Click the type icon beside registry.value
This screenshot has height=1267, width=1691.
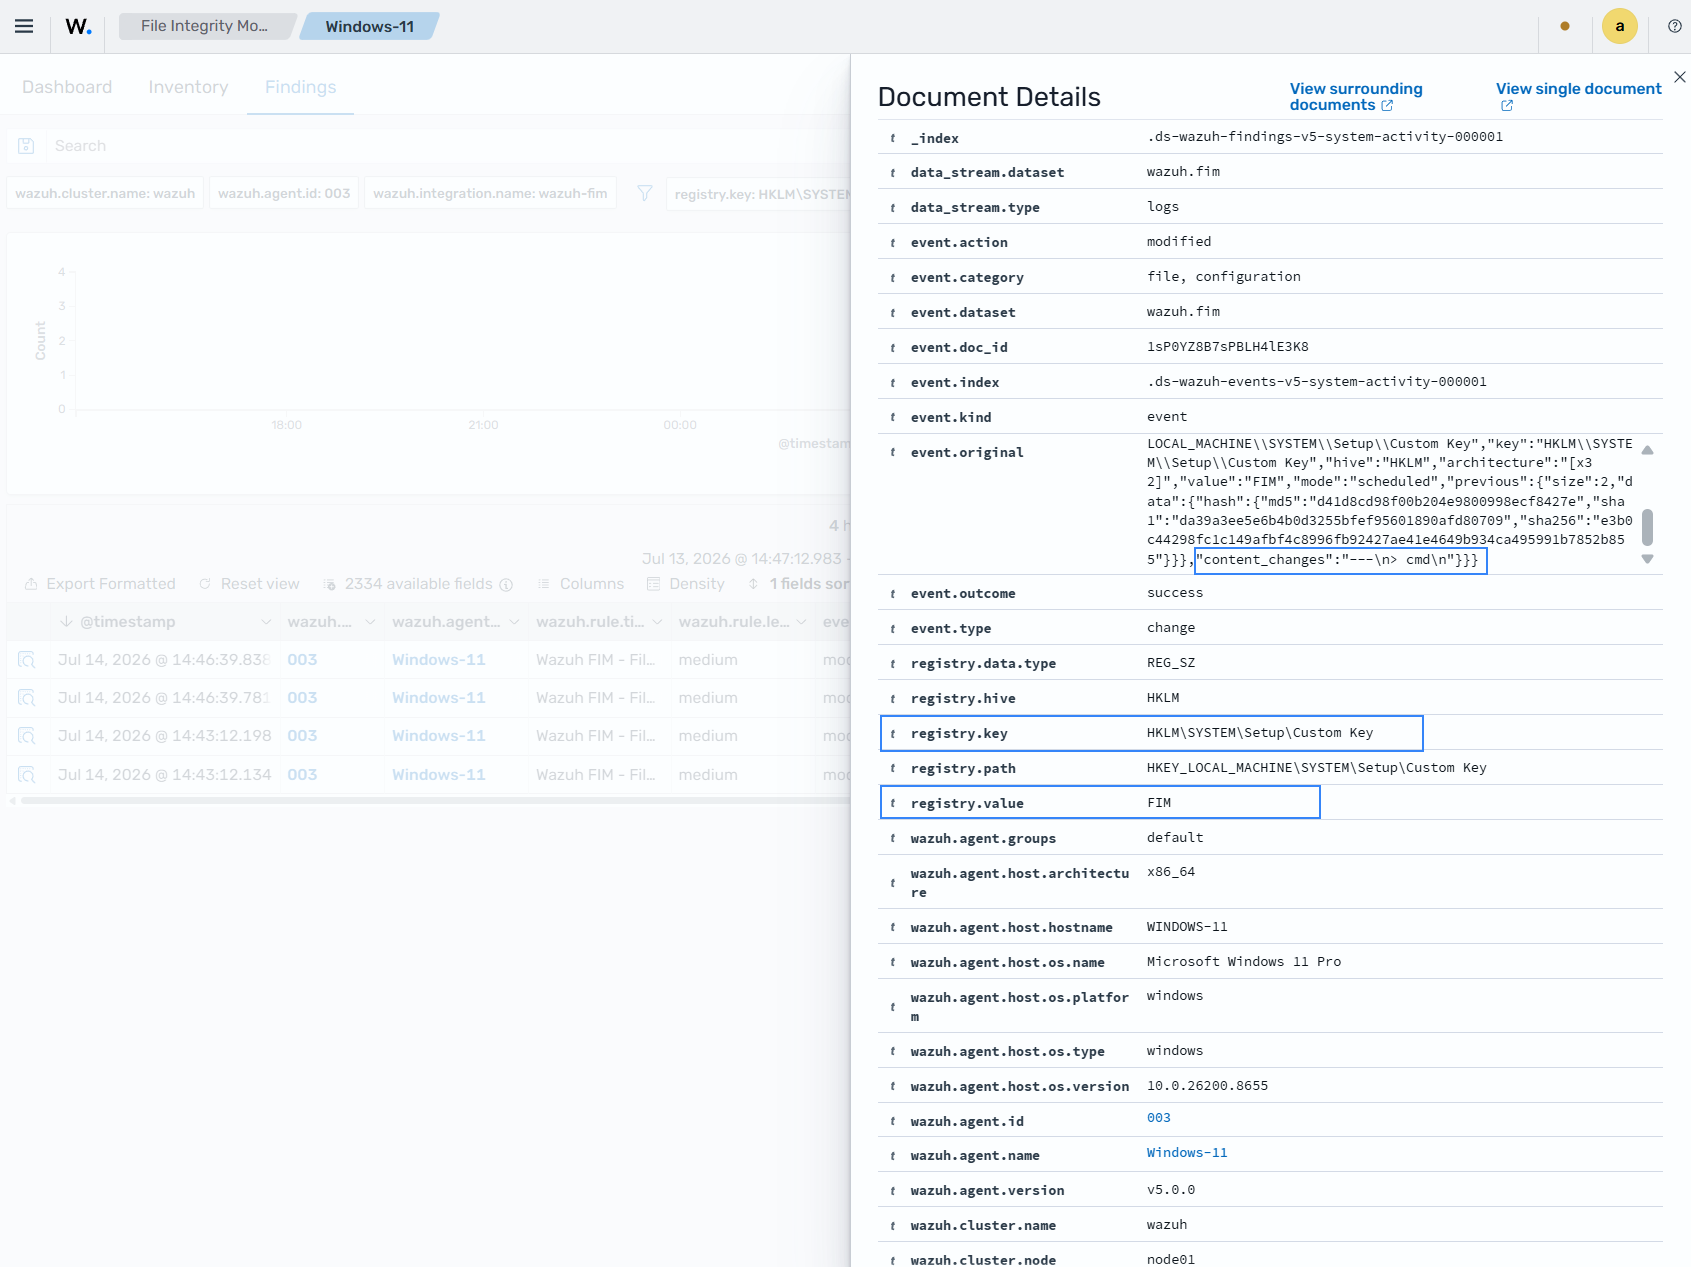[x=893, y=803]
